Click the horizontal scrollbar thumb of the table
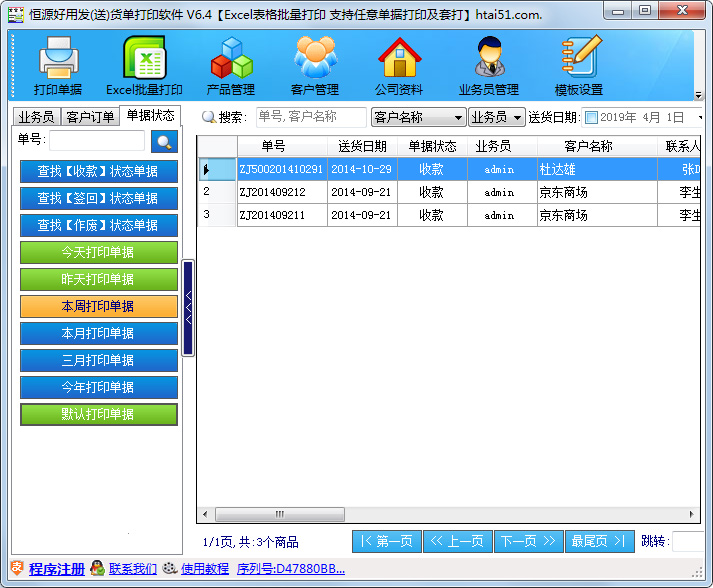Screen dimensions: 713x588 tap(280, 514)
